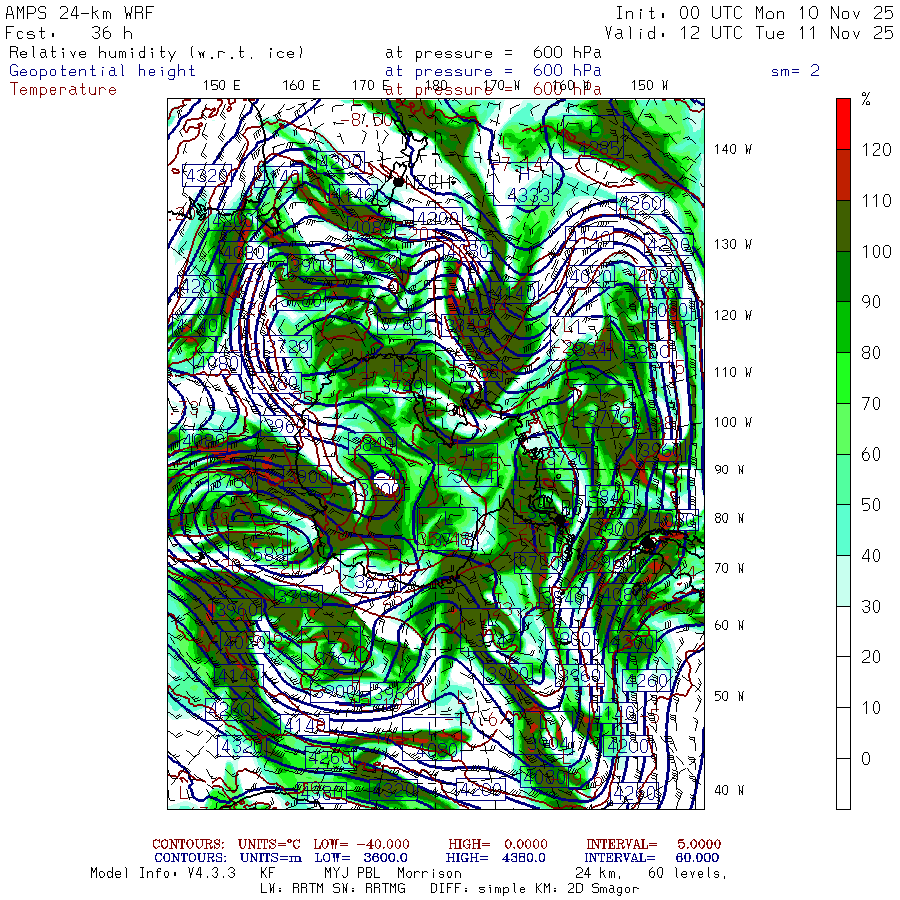Viewport: 900px width, 900px height.
Task: Click the '70 W' longitude label
Action: [x=729, y=568]
